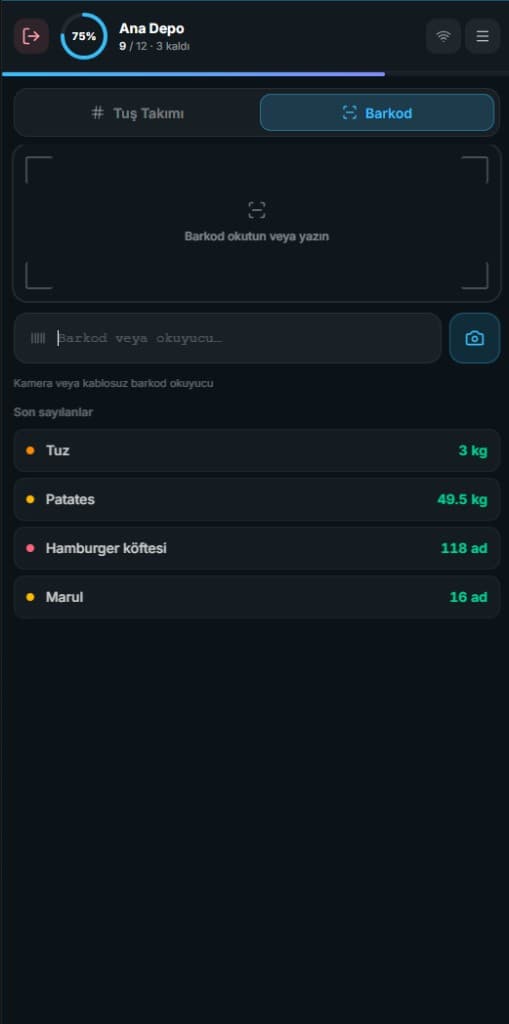Click the hash icon on Tuş Takımı tab

98,113
